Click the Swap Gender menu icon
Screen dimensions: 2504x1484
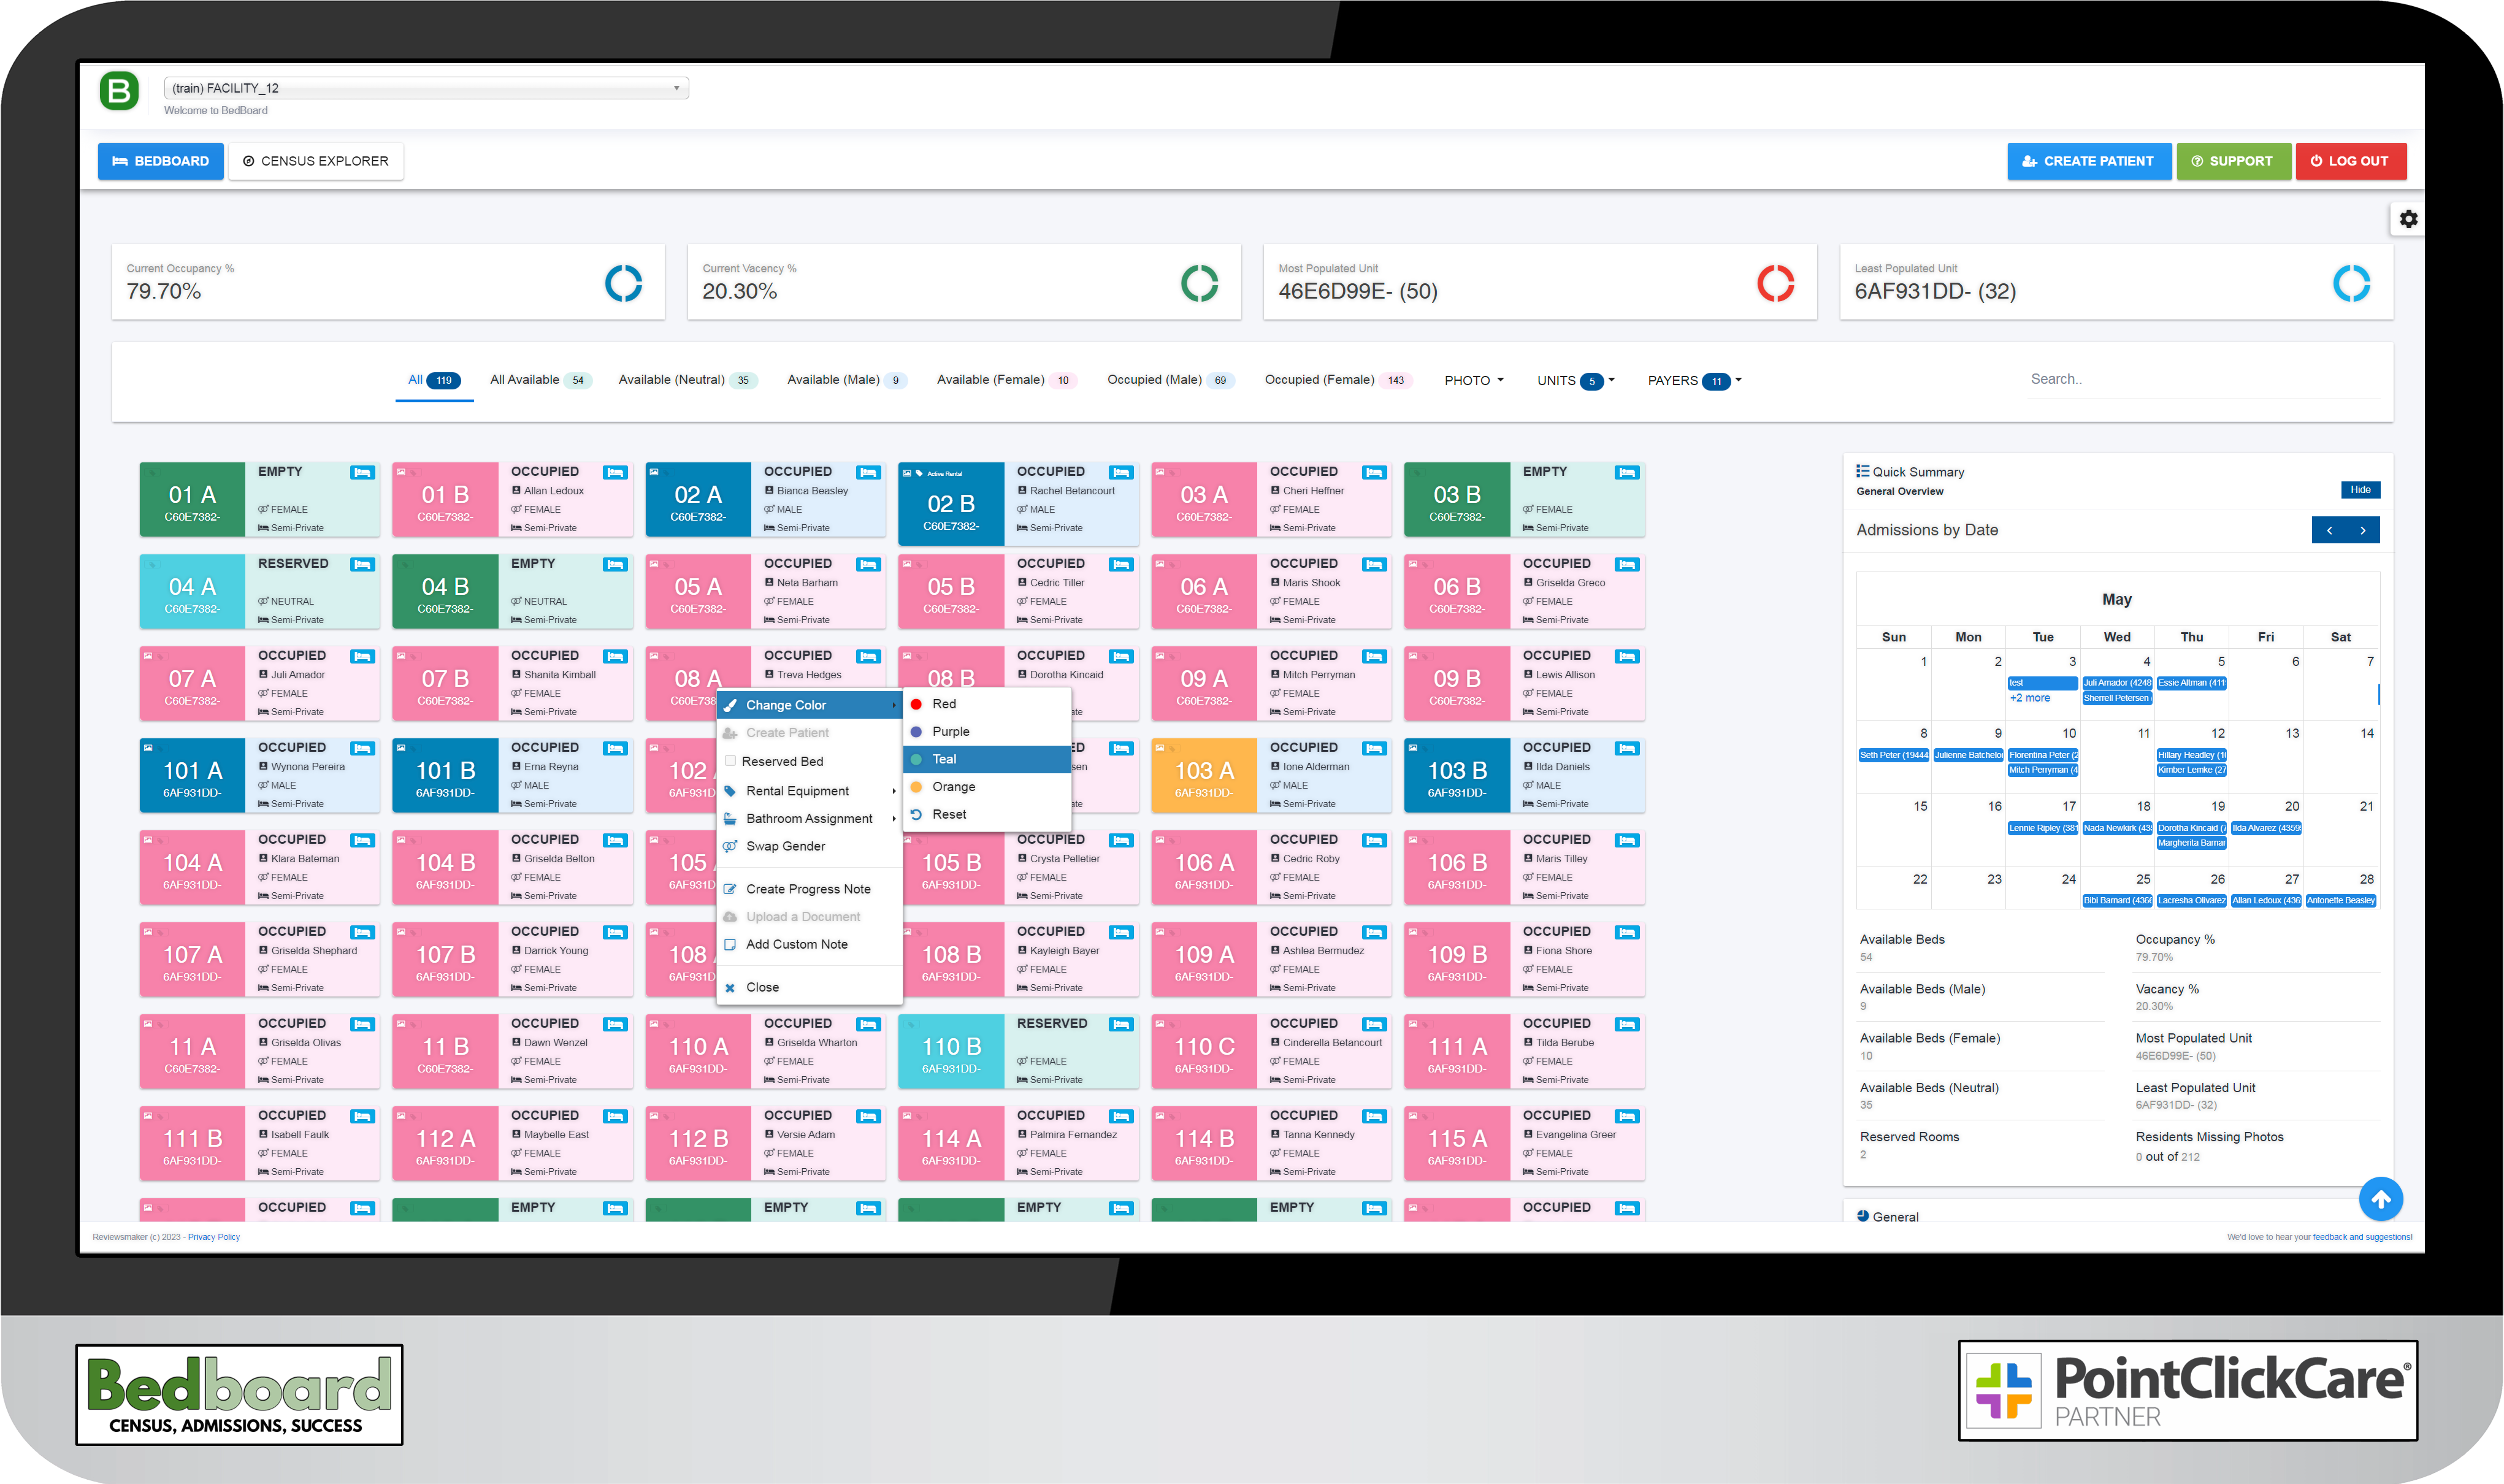point(730,846)
